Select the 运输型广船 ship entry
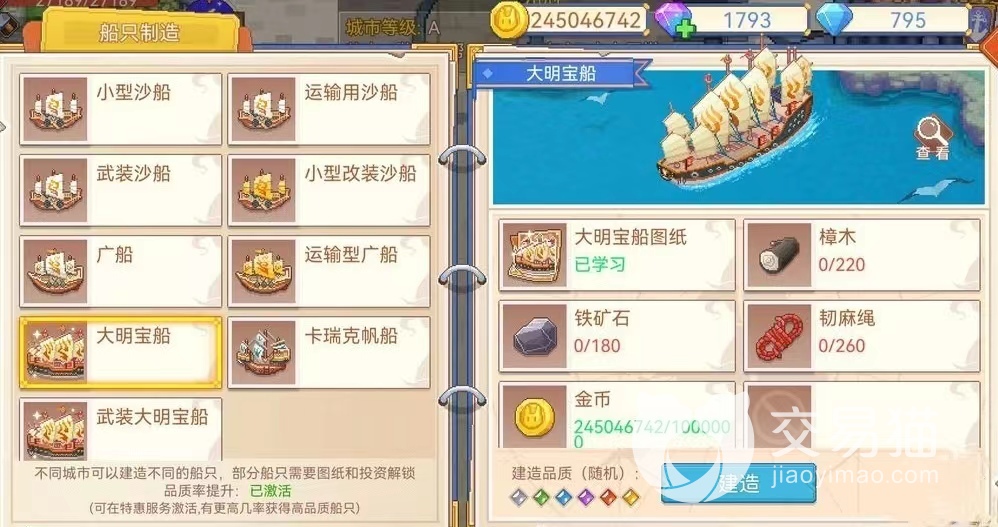The width and height of the screenshot is (998, 527). (x=329, y=271)
